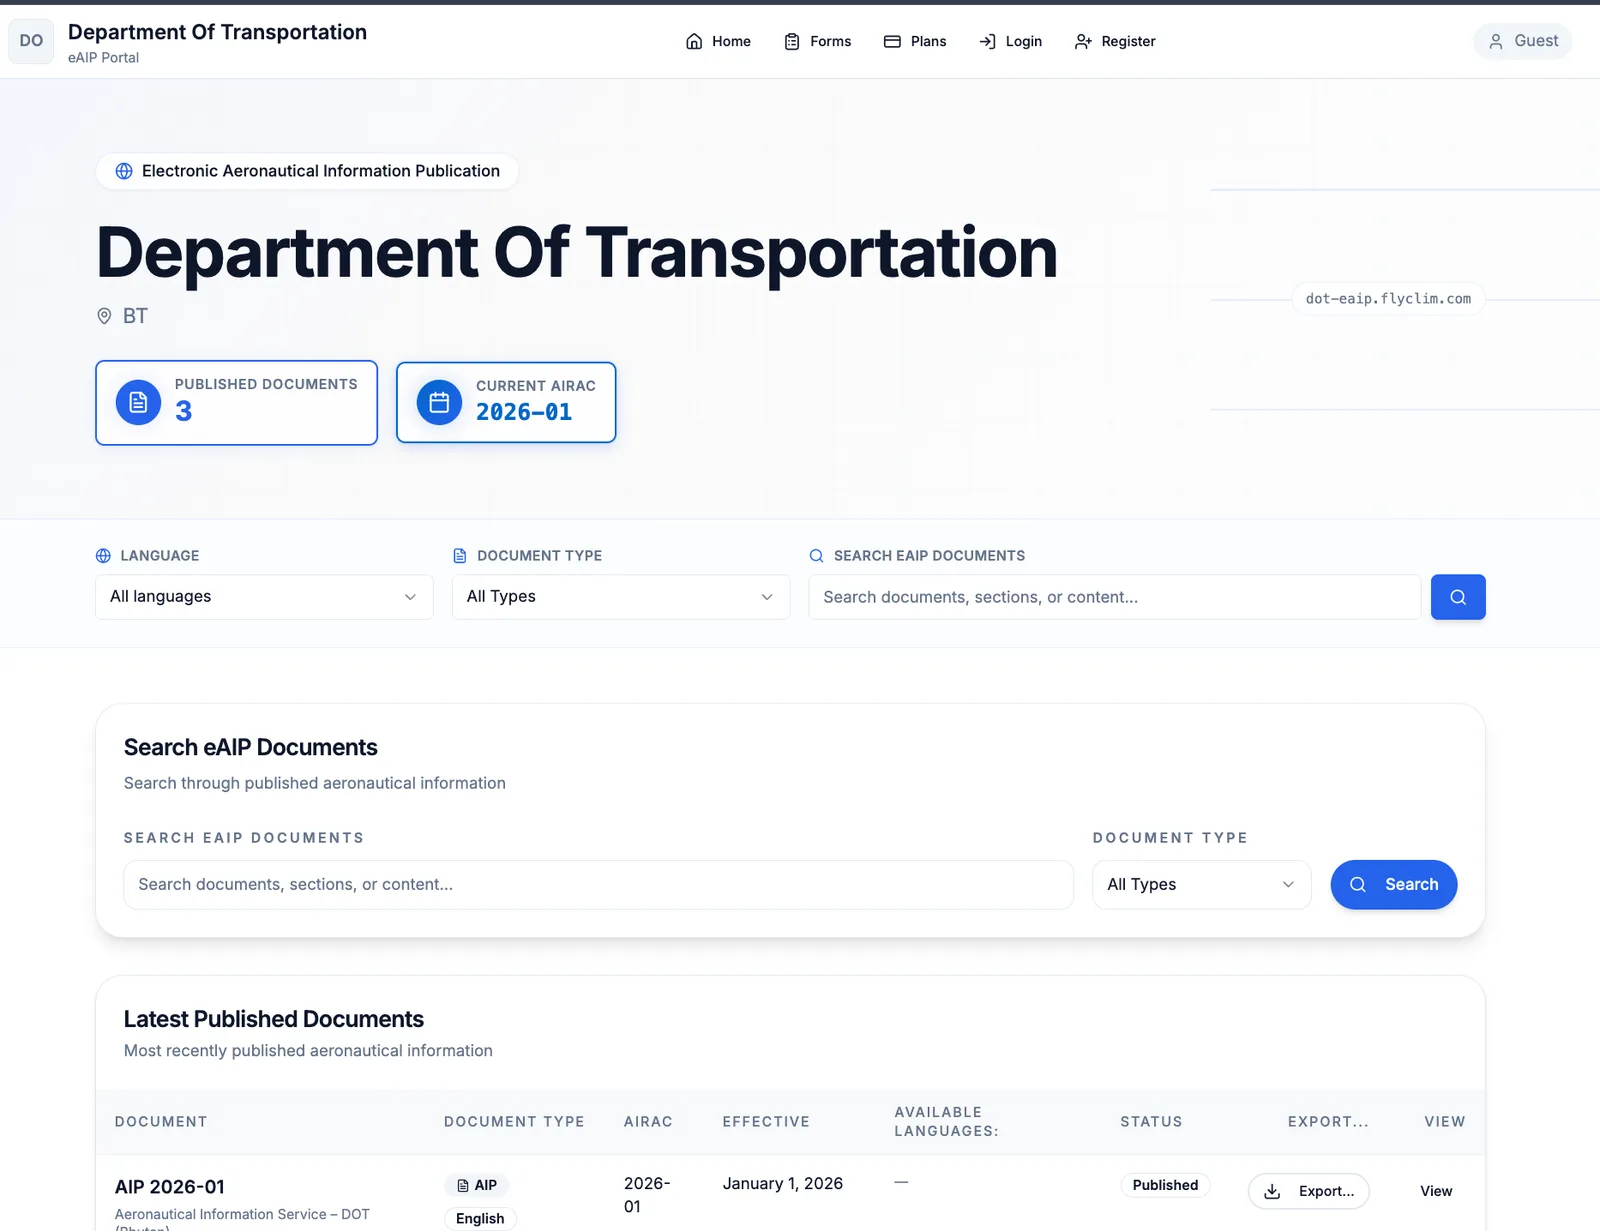This screenshot has width=1600, height=1231.
Task: Click the Export button for AIP 2026-01
Action: pyautogui.click(x=1309, y=1191)
